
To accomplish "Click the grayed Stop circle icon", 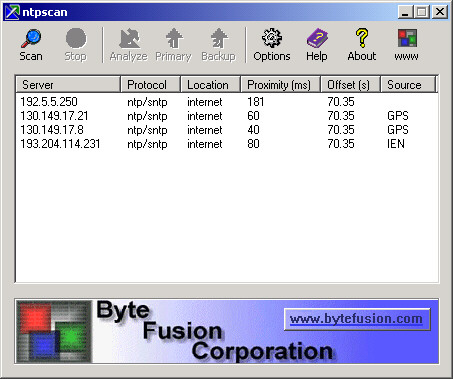I will tap(76, 38).
